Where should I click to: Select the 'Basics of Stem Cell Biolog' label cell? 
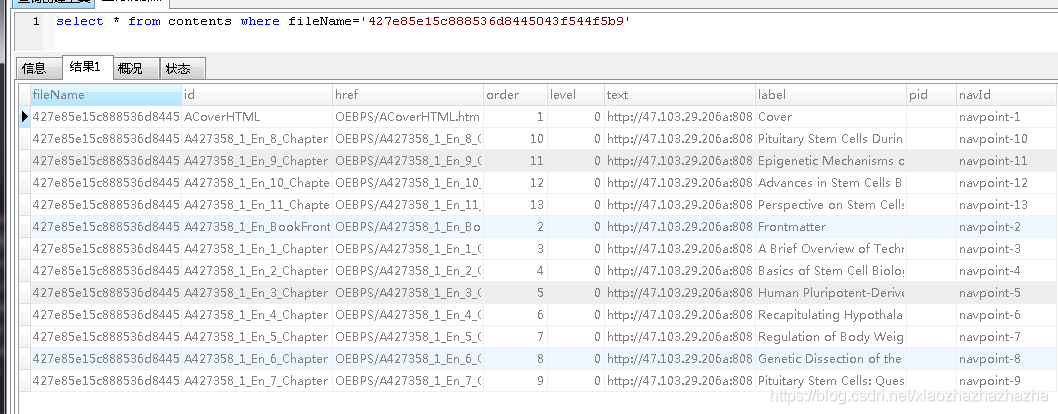(831, 270)
